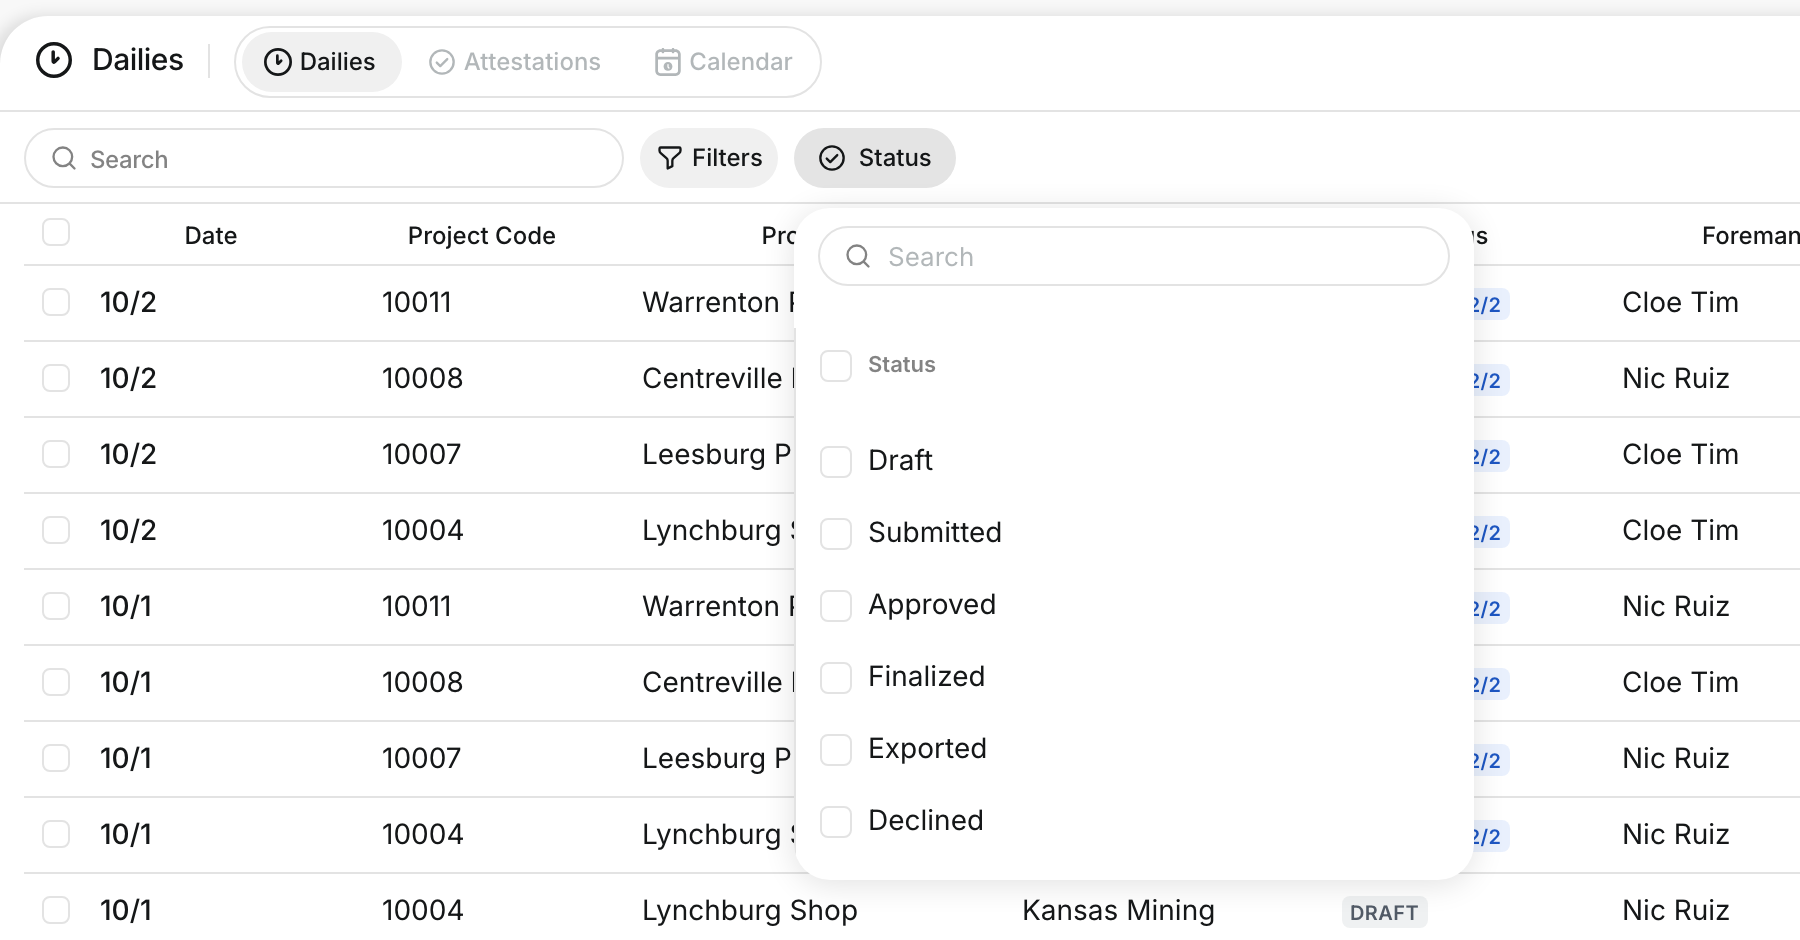Check the Submitted status option
The height and width of the screenshot is (940, 1800).
tap(836, 534)
